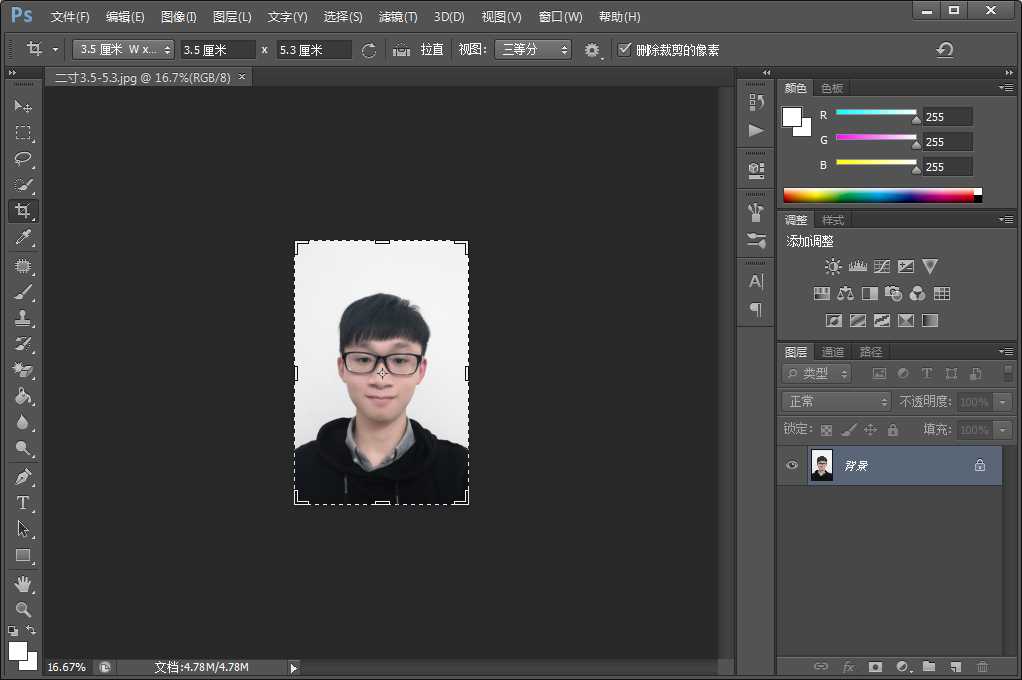Select the Zoom tool in toolbox

click(x=23, y=609)
